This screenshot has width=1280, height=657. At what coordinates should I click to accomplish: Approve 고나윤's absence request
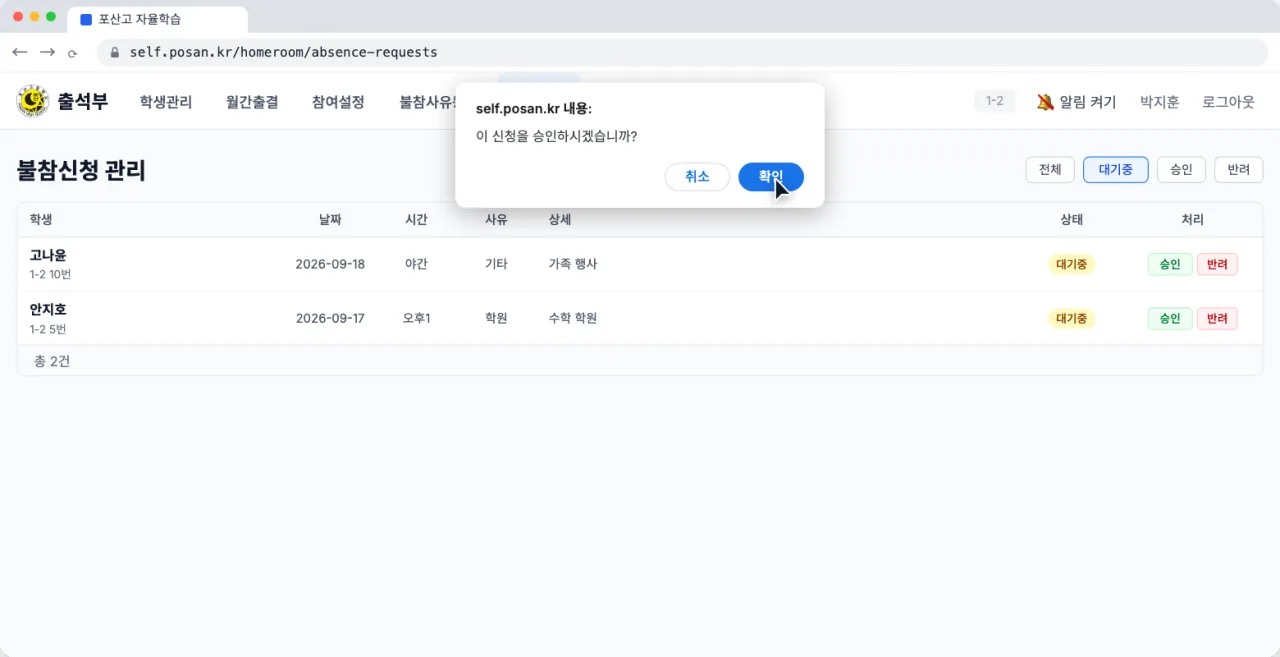(x=1170, y=264)
